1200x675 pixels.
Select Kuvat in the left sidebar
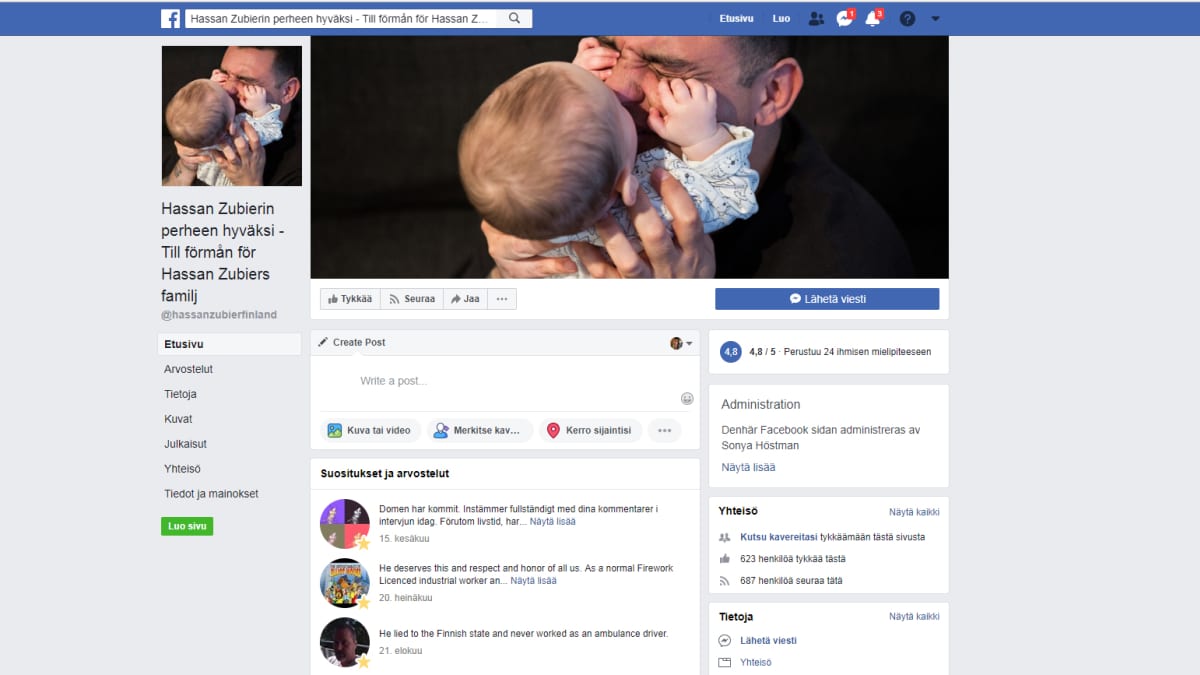point(179,419)
